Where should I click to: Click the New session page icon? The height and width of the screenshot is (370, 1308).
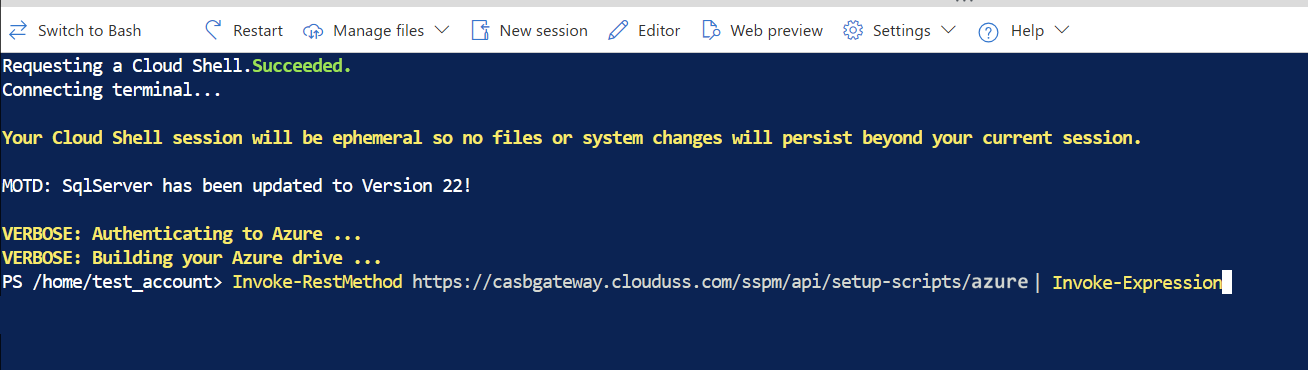click(480, 30)
